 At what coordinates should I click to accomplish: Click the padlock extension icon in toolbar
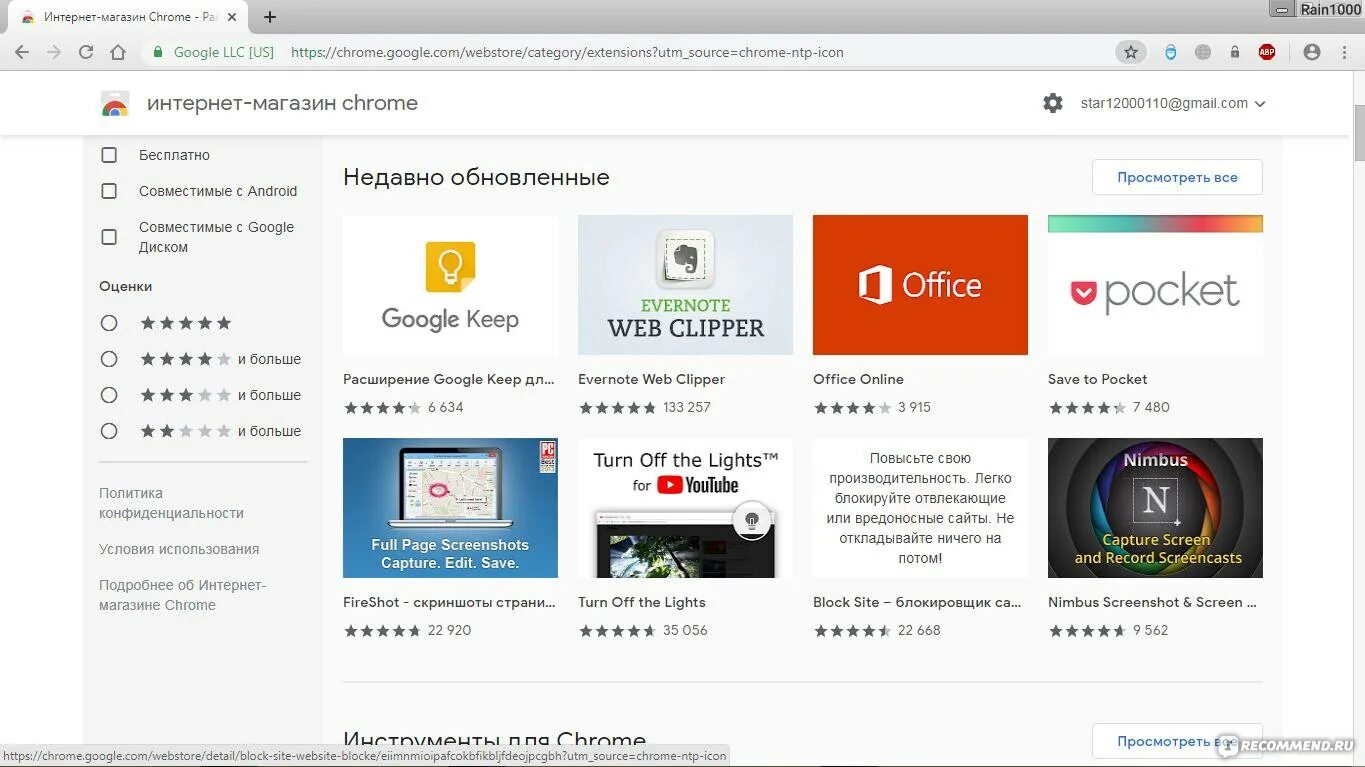click(x=1235, y=52)
